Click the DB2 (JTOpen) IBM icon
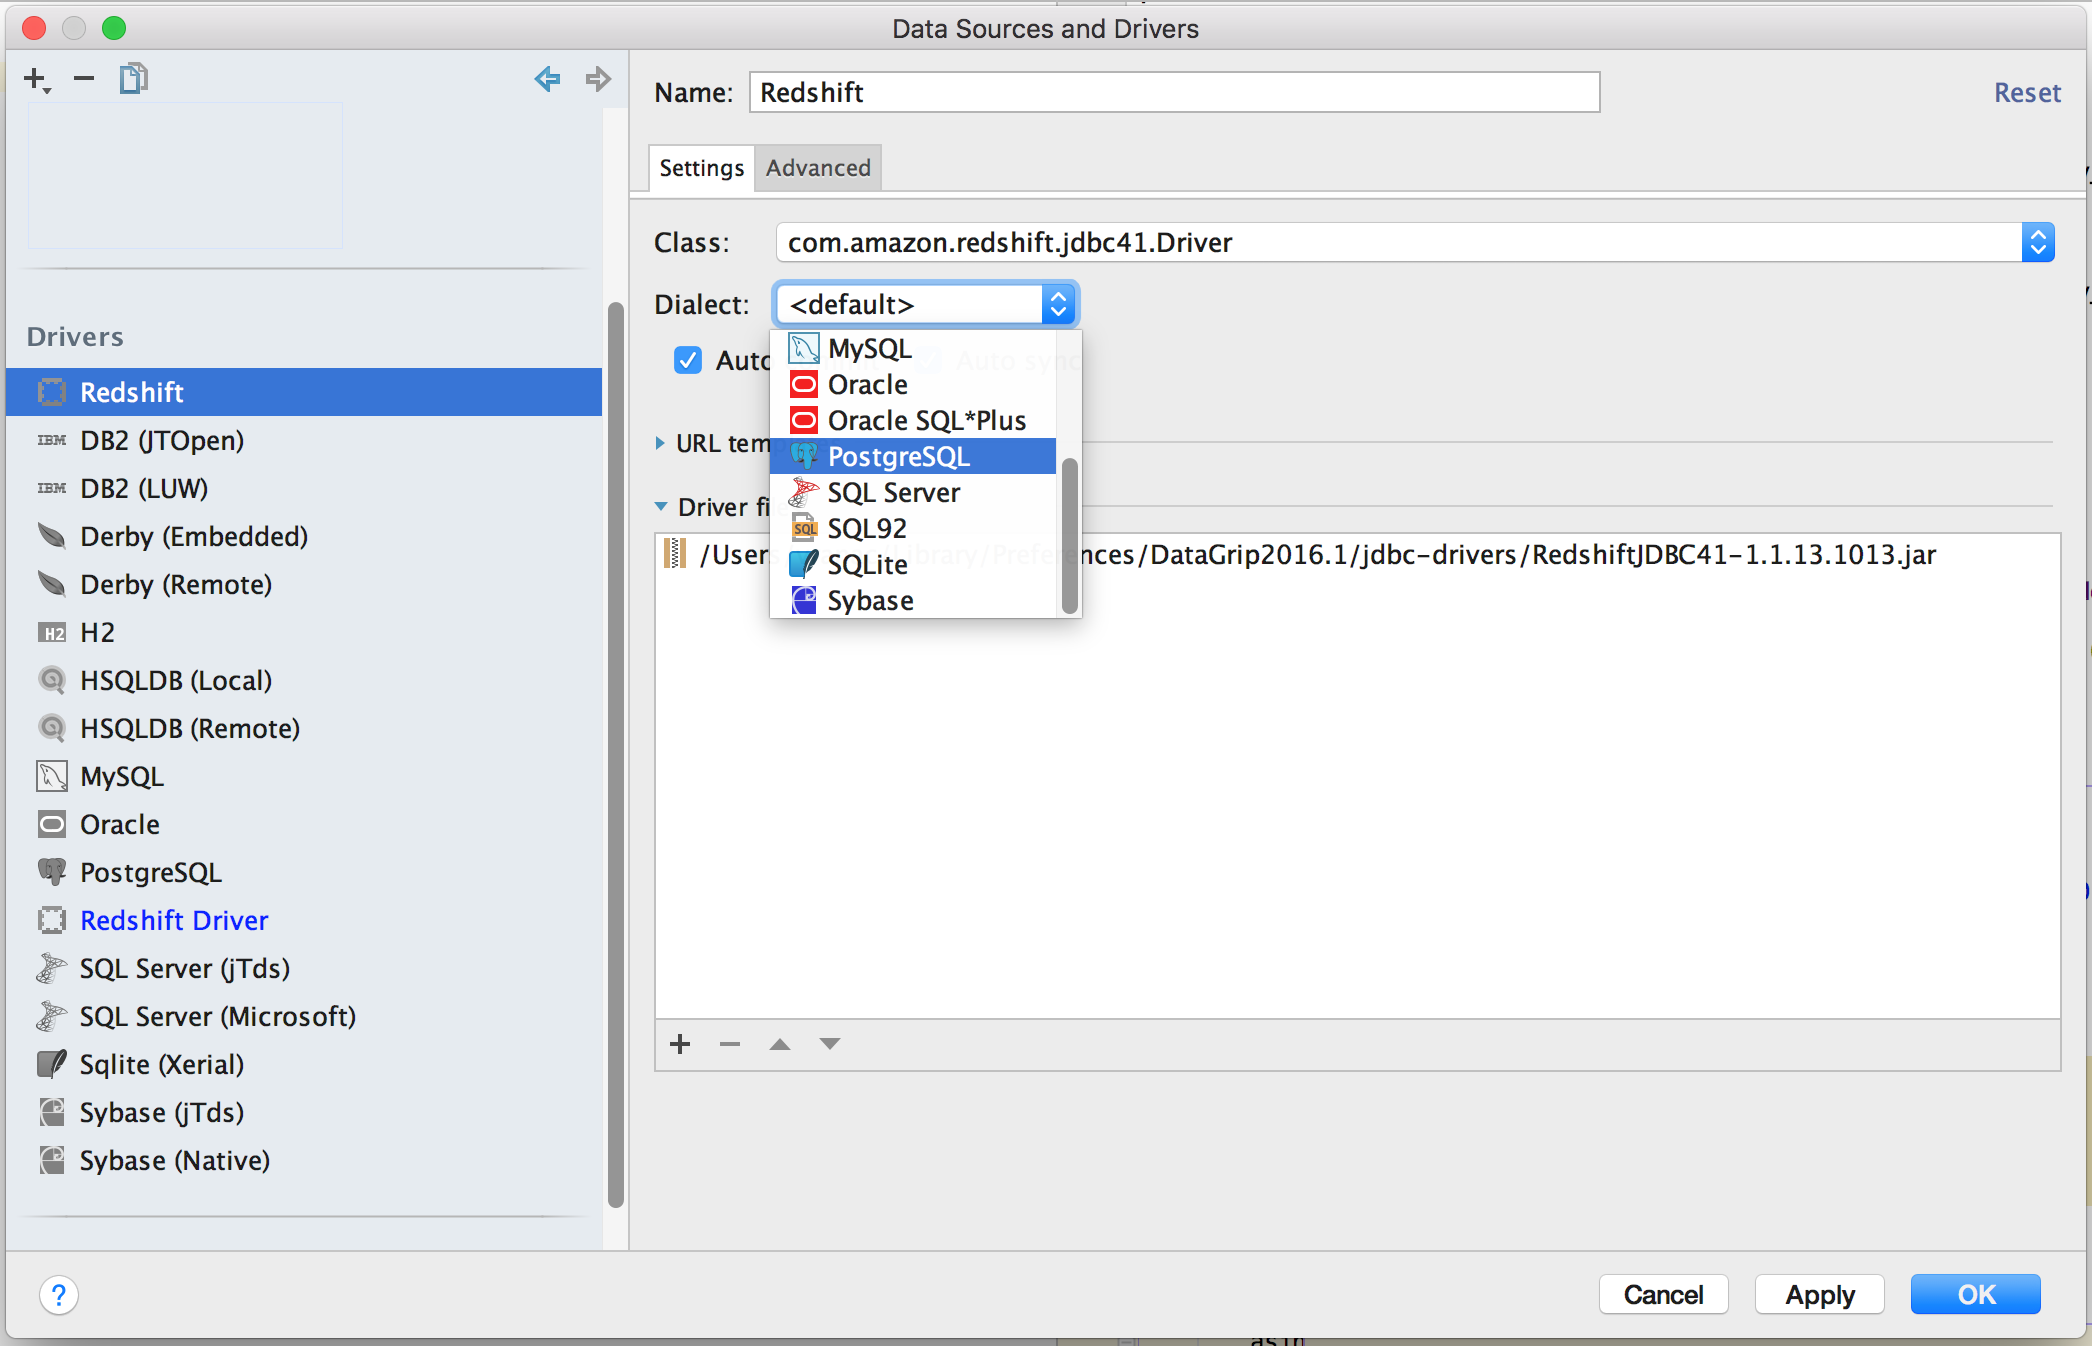This screenshot has height=1346, width=2092. pyautogui.click(x=52, y=440)
